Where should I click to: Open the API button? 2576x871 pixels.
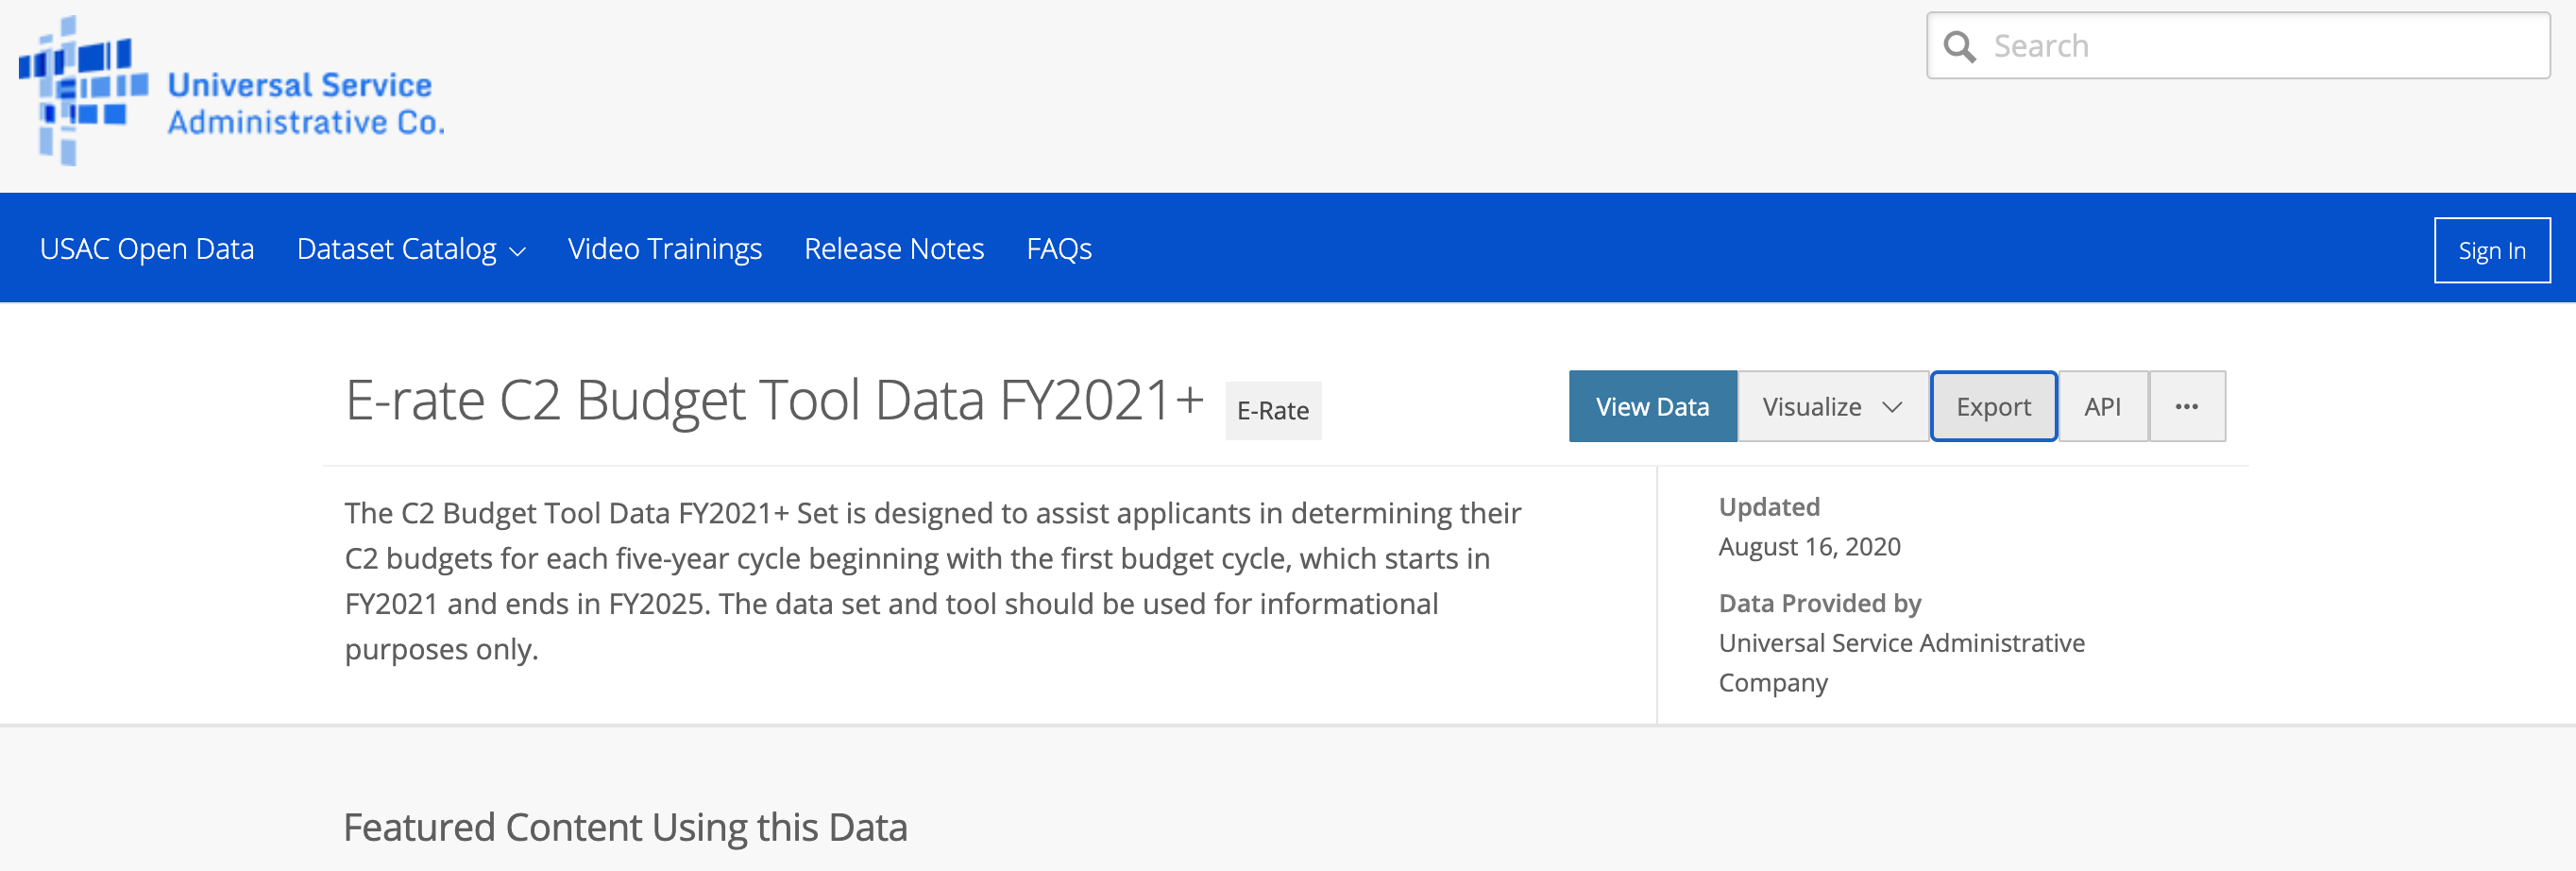coord(2103,406)
